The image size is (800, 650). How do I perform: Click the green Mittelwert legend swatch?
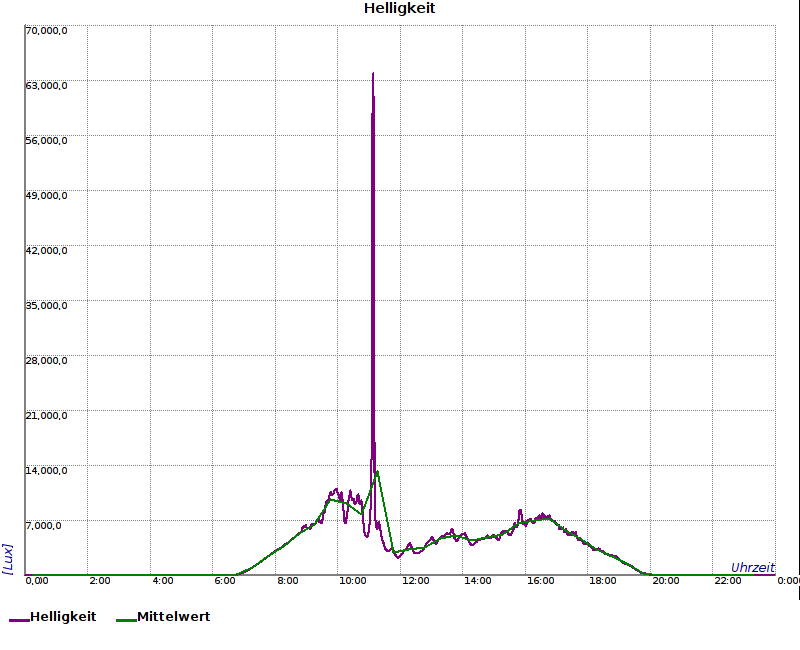click(127, 620)
